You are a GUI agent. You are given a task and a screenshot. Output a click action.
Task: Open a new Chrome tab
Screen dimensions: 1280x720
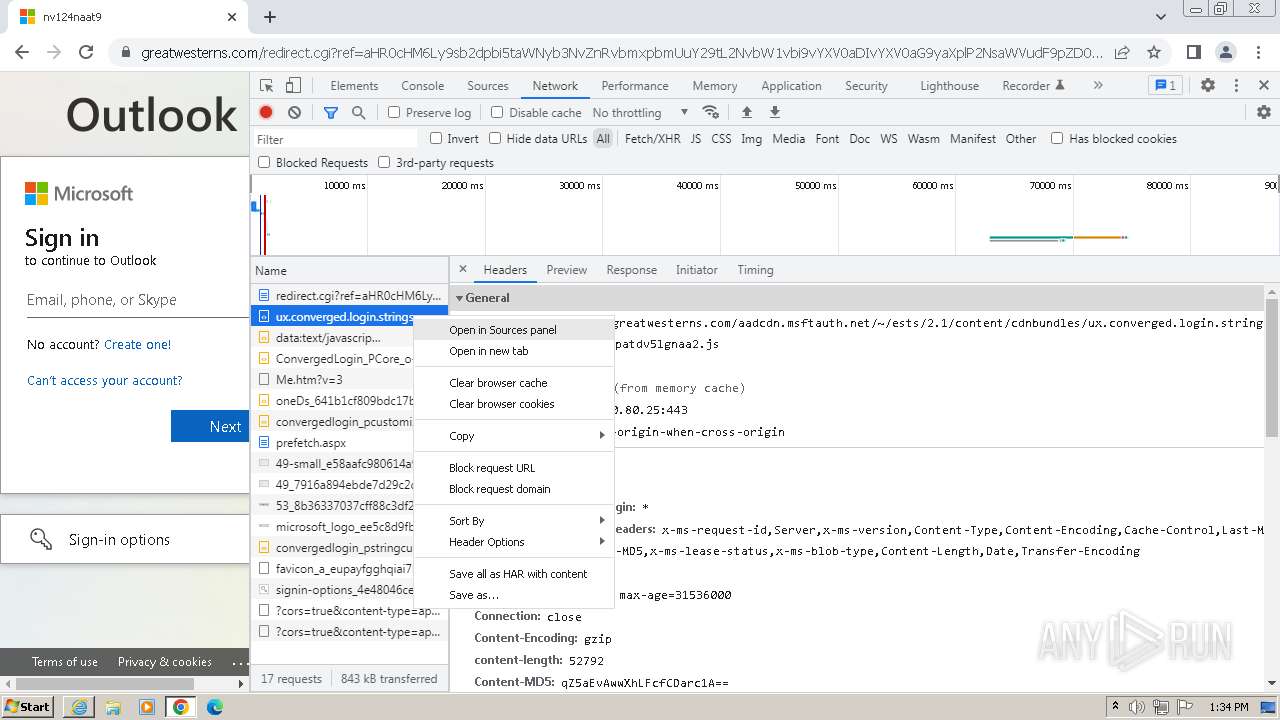tap(270, 17)
